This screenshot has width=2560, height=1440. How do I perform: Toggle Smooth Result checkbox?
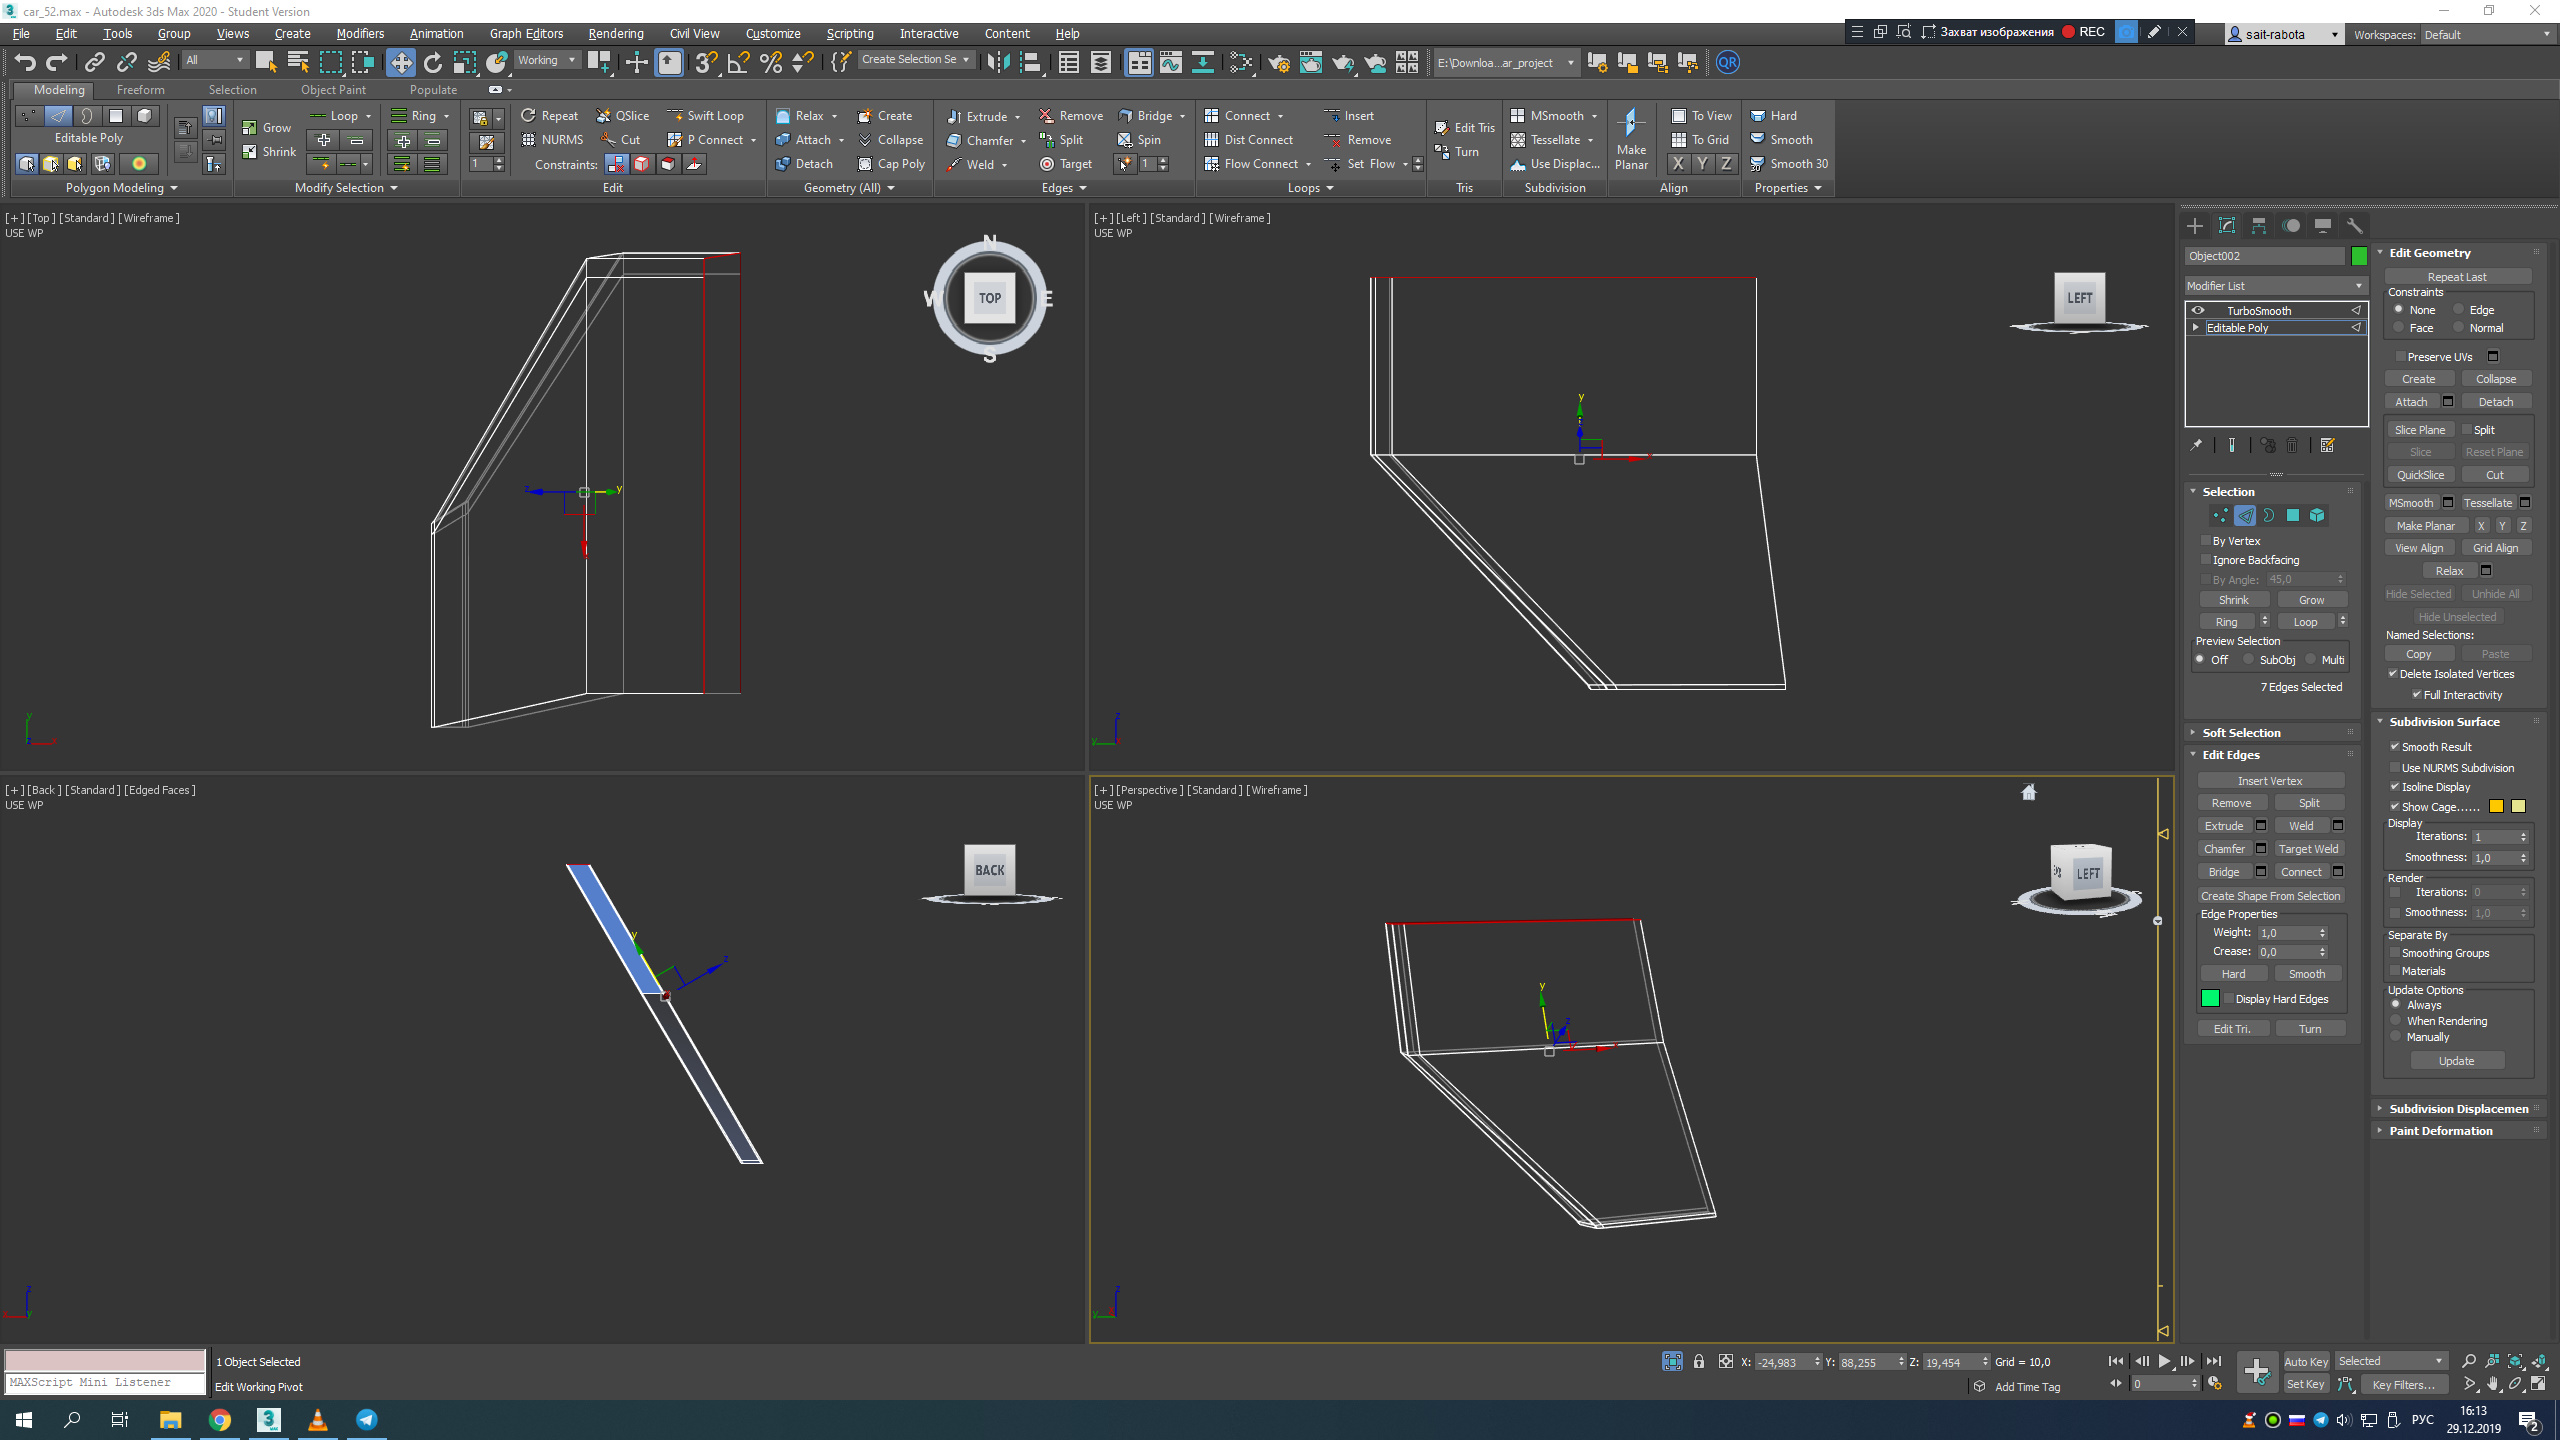[2395, 747]
